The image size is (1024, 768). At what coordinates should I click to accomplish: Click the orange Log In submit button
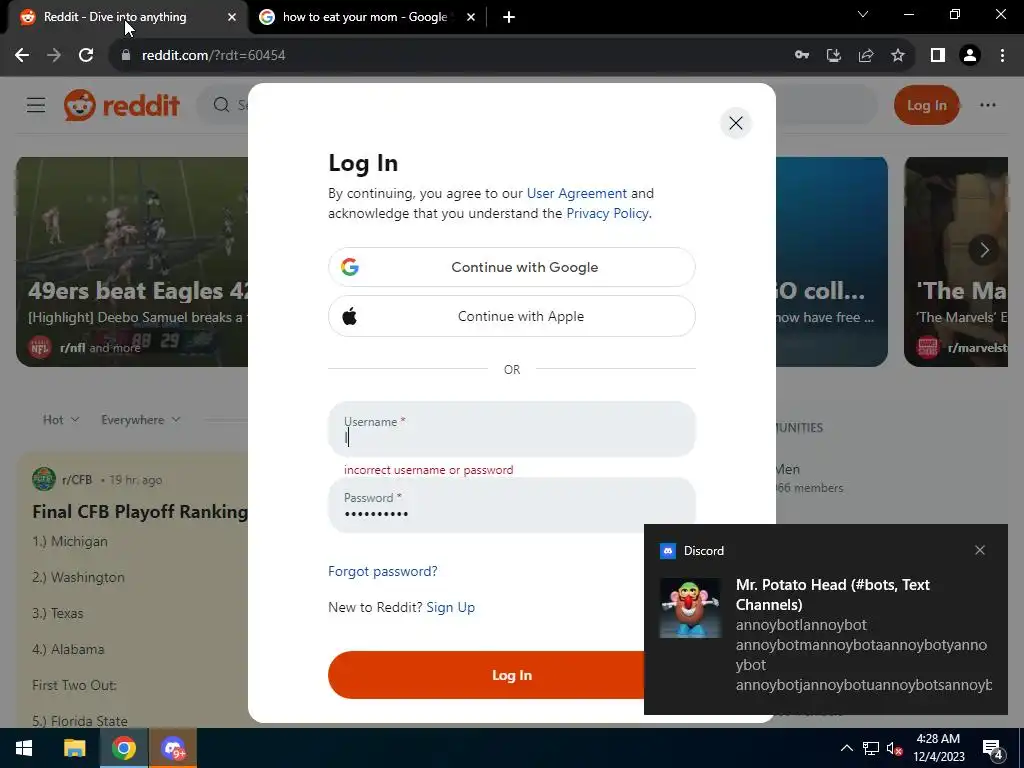click(x=487, y=675)
